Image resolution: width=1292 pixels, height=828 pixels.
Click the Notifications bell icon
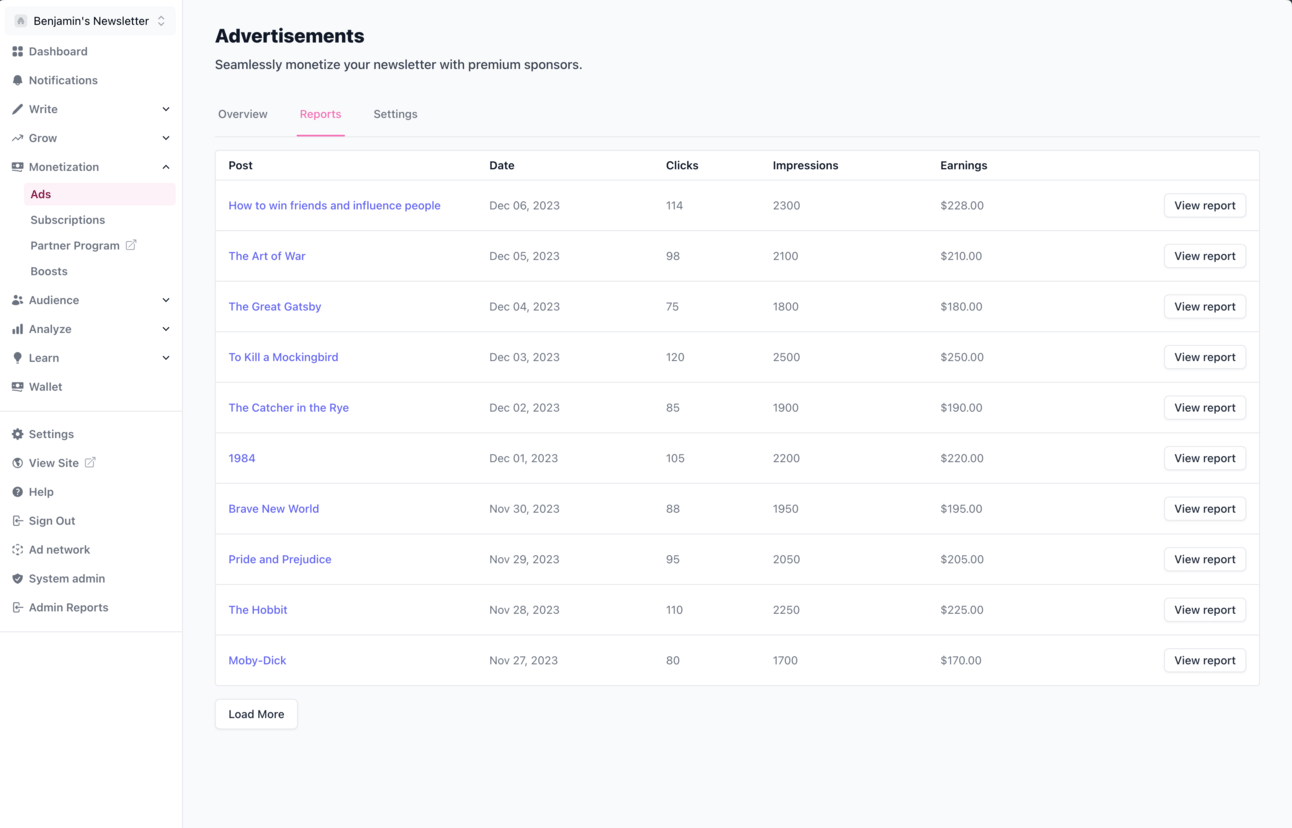17,80
